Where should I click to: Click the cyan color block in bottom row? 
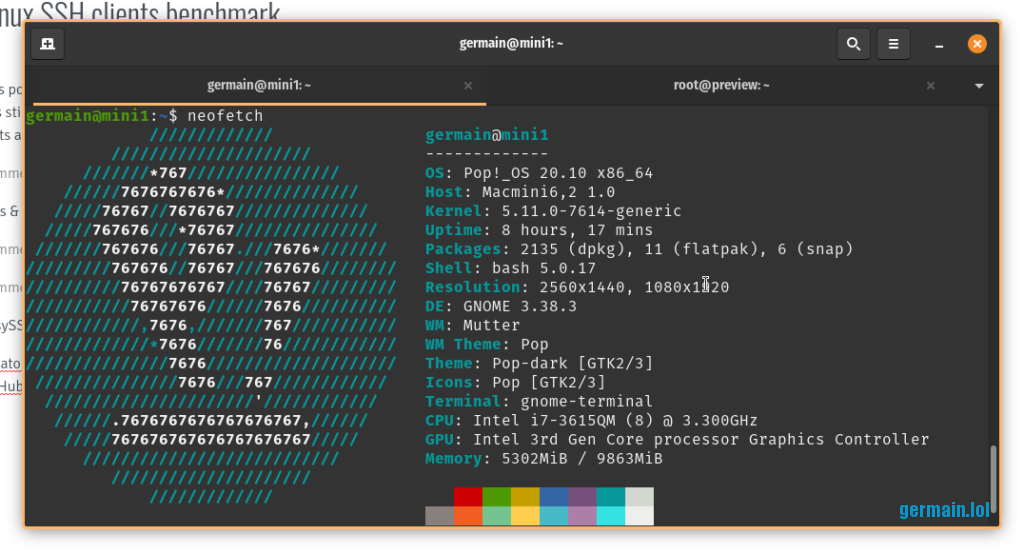tap(611, 515)
